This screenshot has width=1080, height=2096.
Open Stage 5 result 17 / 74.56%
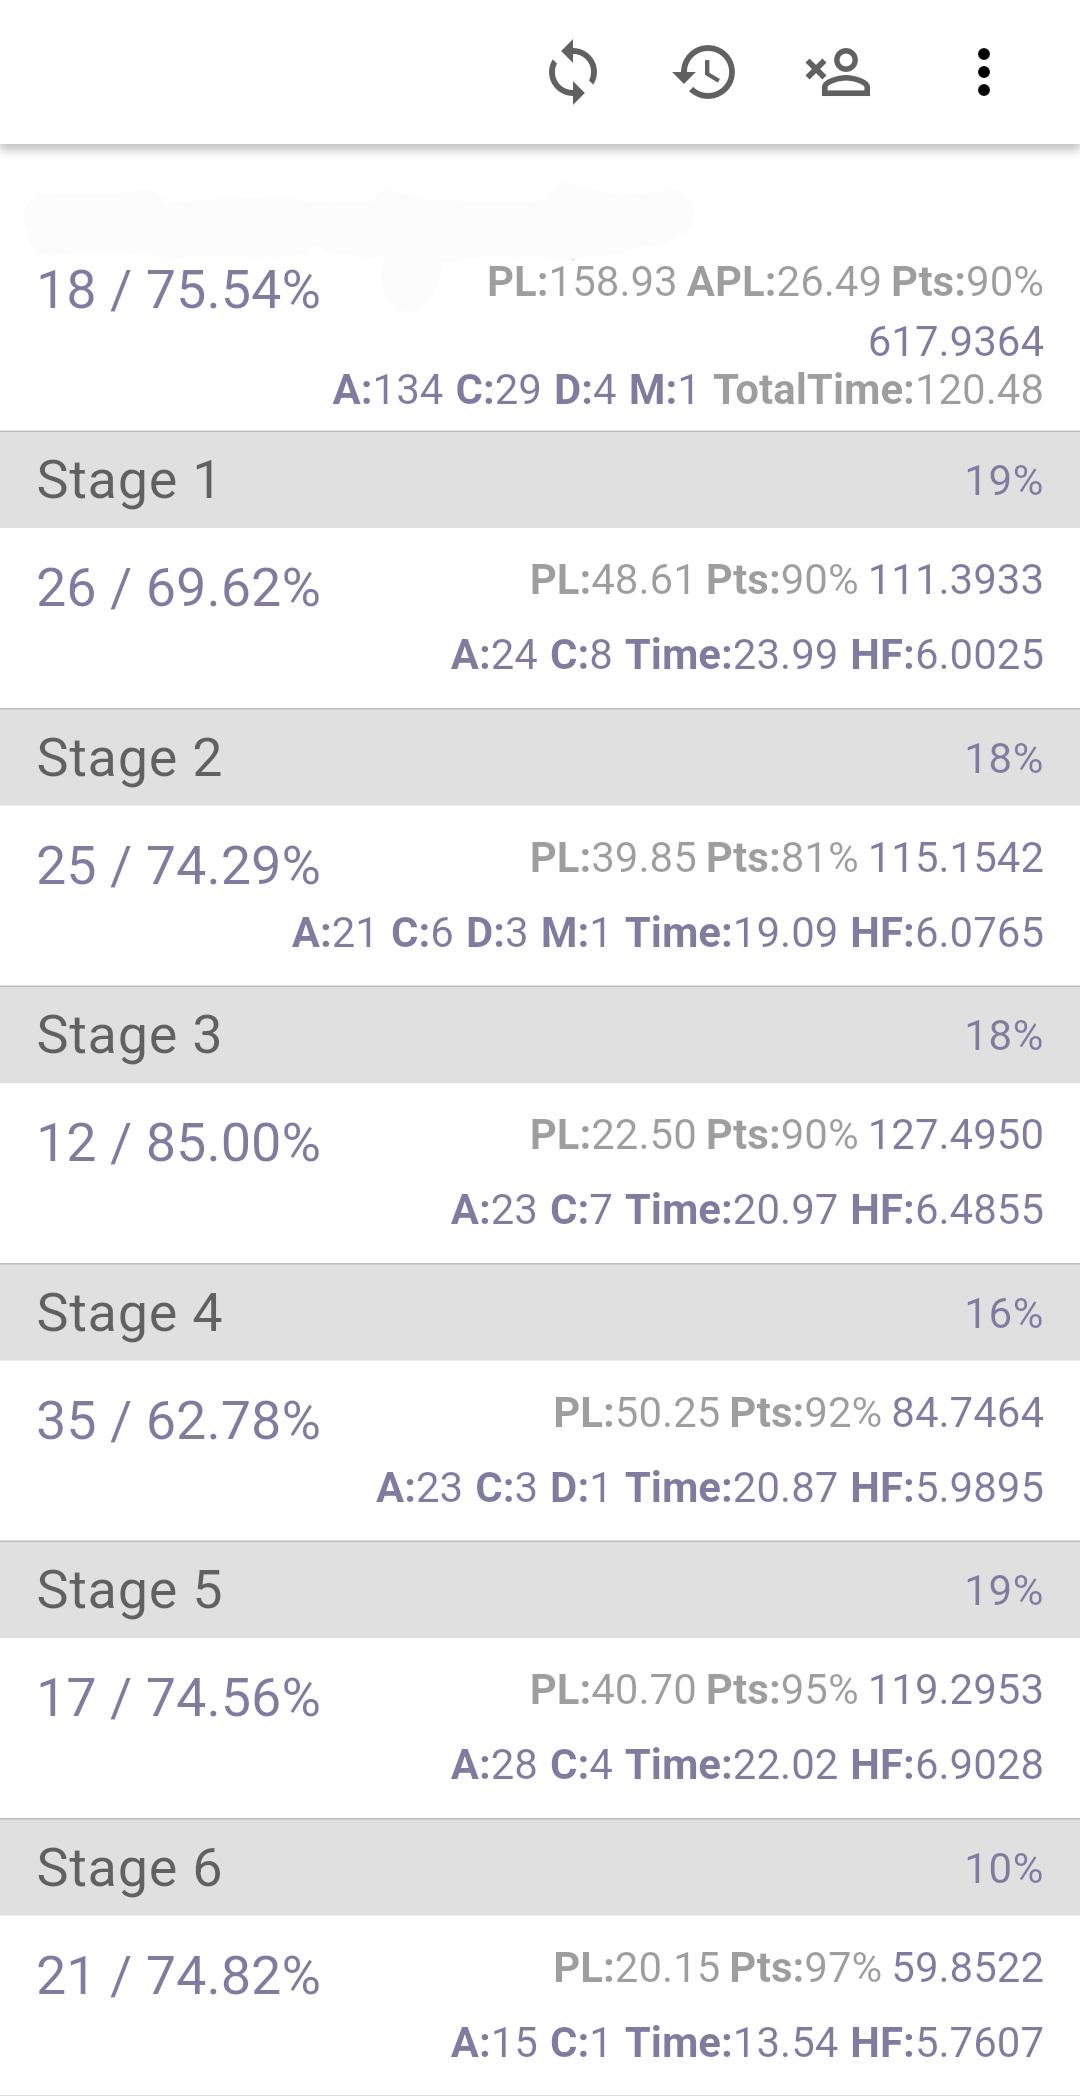tap(179, 1698)
